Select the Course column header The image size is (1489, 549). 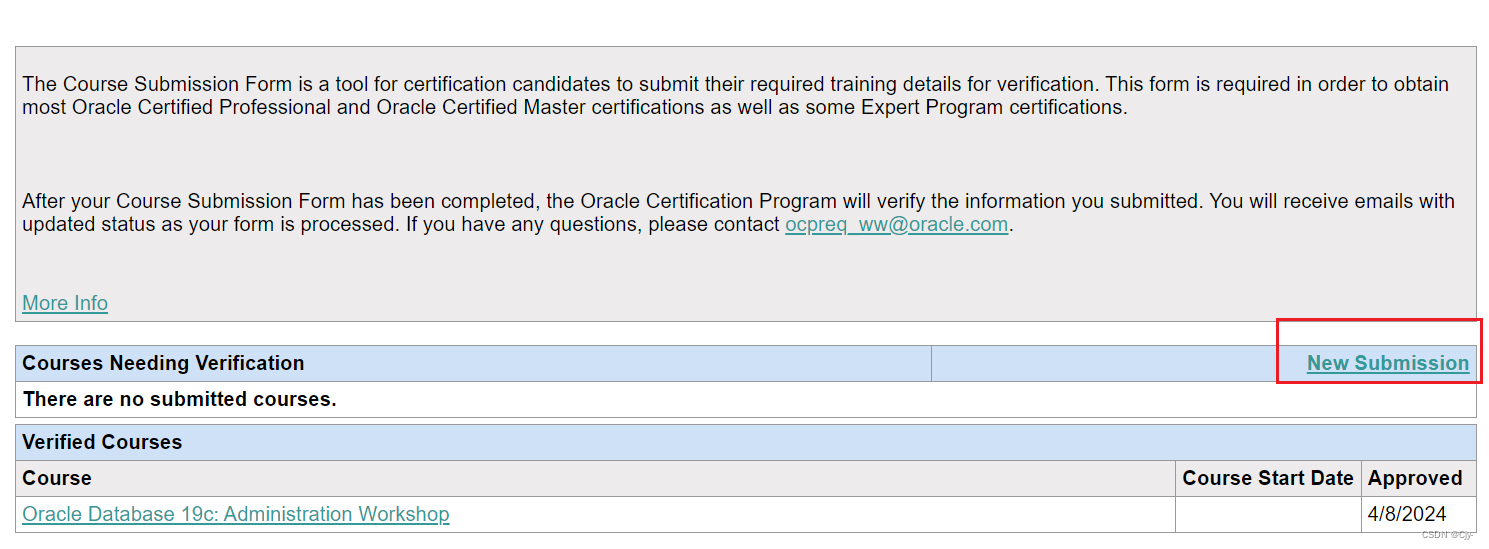pos(57,478)
